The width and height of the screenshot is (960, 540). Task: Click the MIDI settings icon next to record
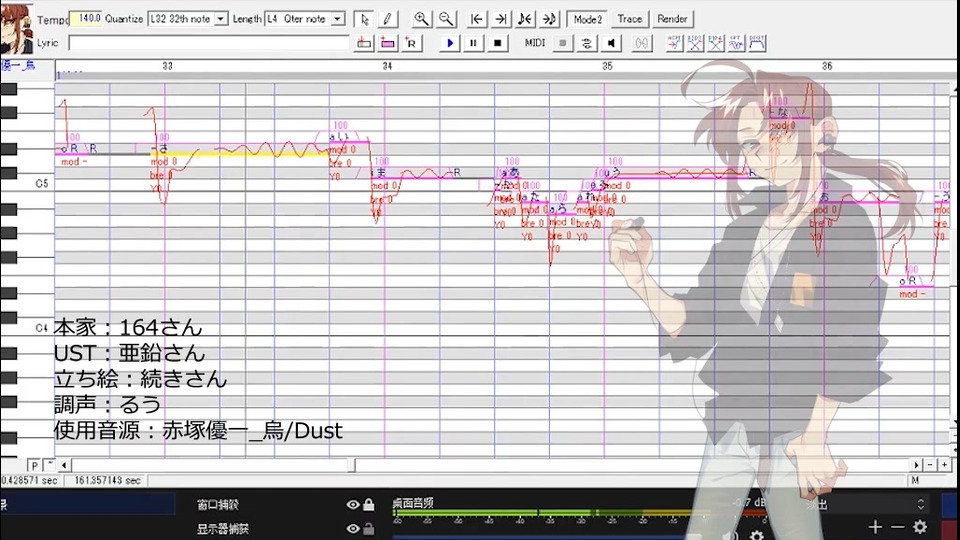(x=587, y=43)
